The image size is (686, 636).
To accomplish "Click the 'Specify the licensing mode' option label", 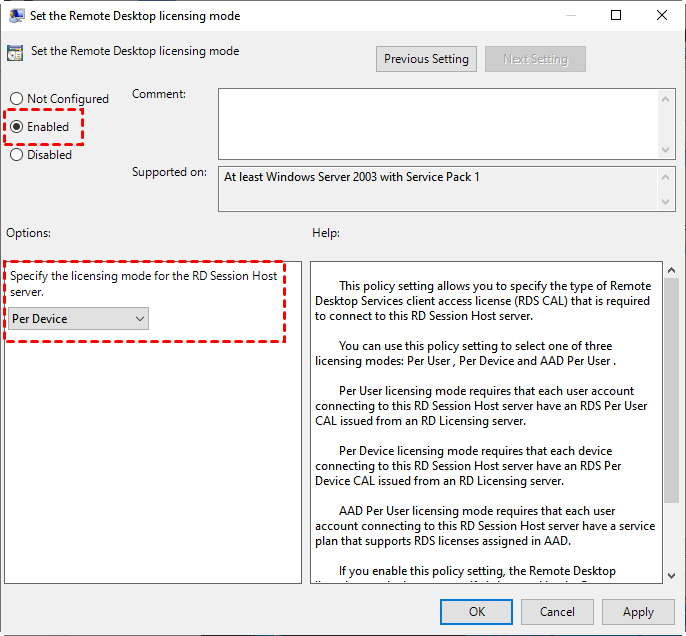I will [x=144, y=284].
